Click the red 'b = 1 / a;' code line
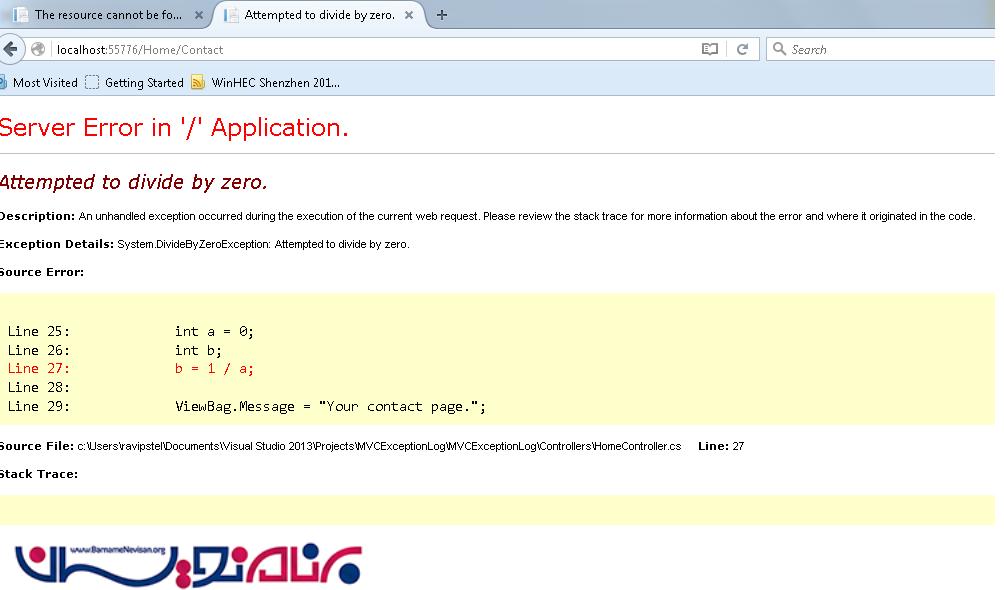1004x590 pixels. (x=214, y=368)
